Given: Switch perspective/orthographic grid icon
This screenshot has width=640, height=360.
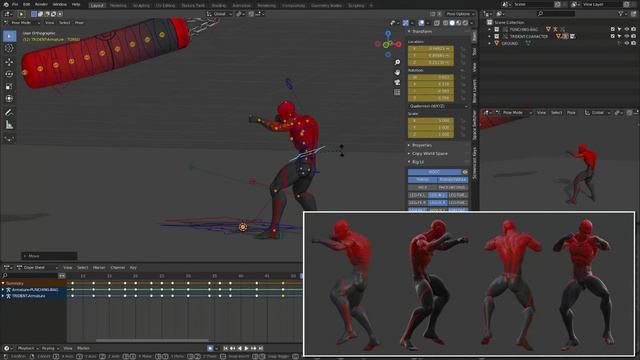Looking at the screenshot, I should (397, 93).
